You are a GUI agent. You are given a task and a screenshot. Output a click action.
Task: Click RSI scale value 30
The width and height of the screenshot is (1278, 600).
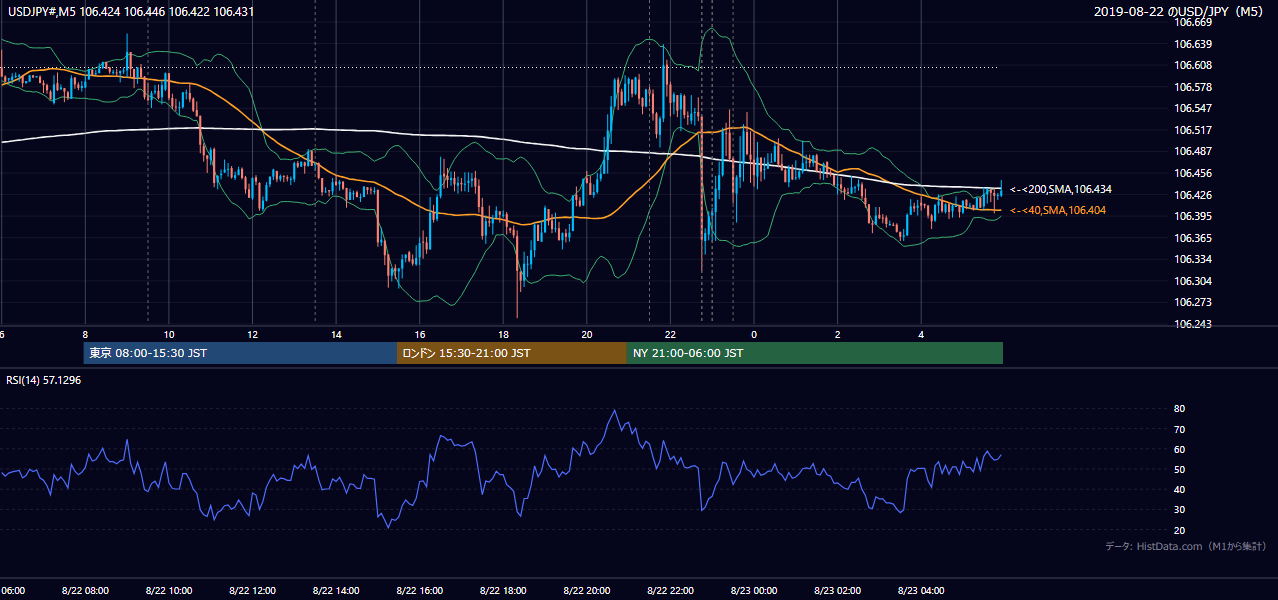coord(1179,510)
